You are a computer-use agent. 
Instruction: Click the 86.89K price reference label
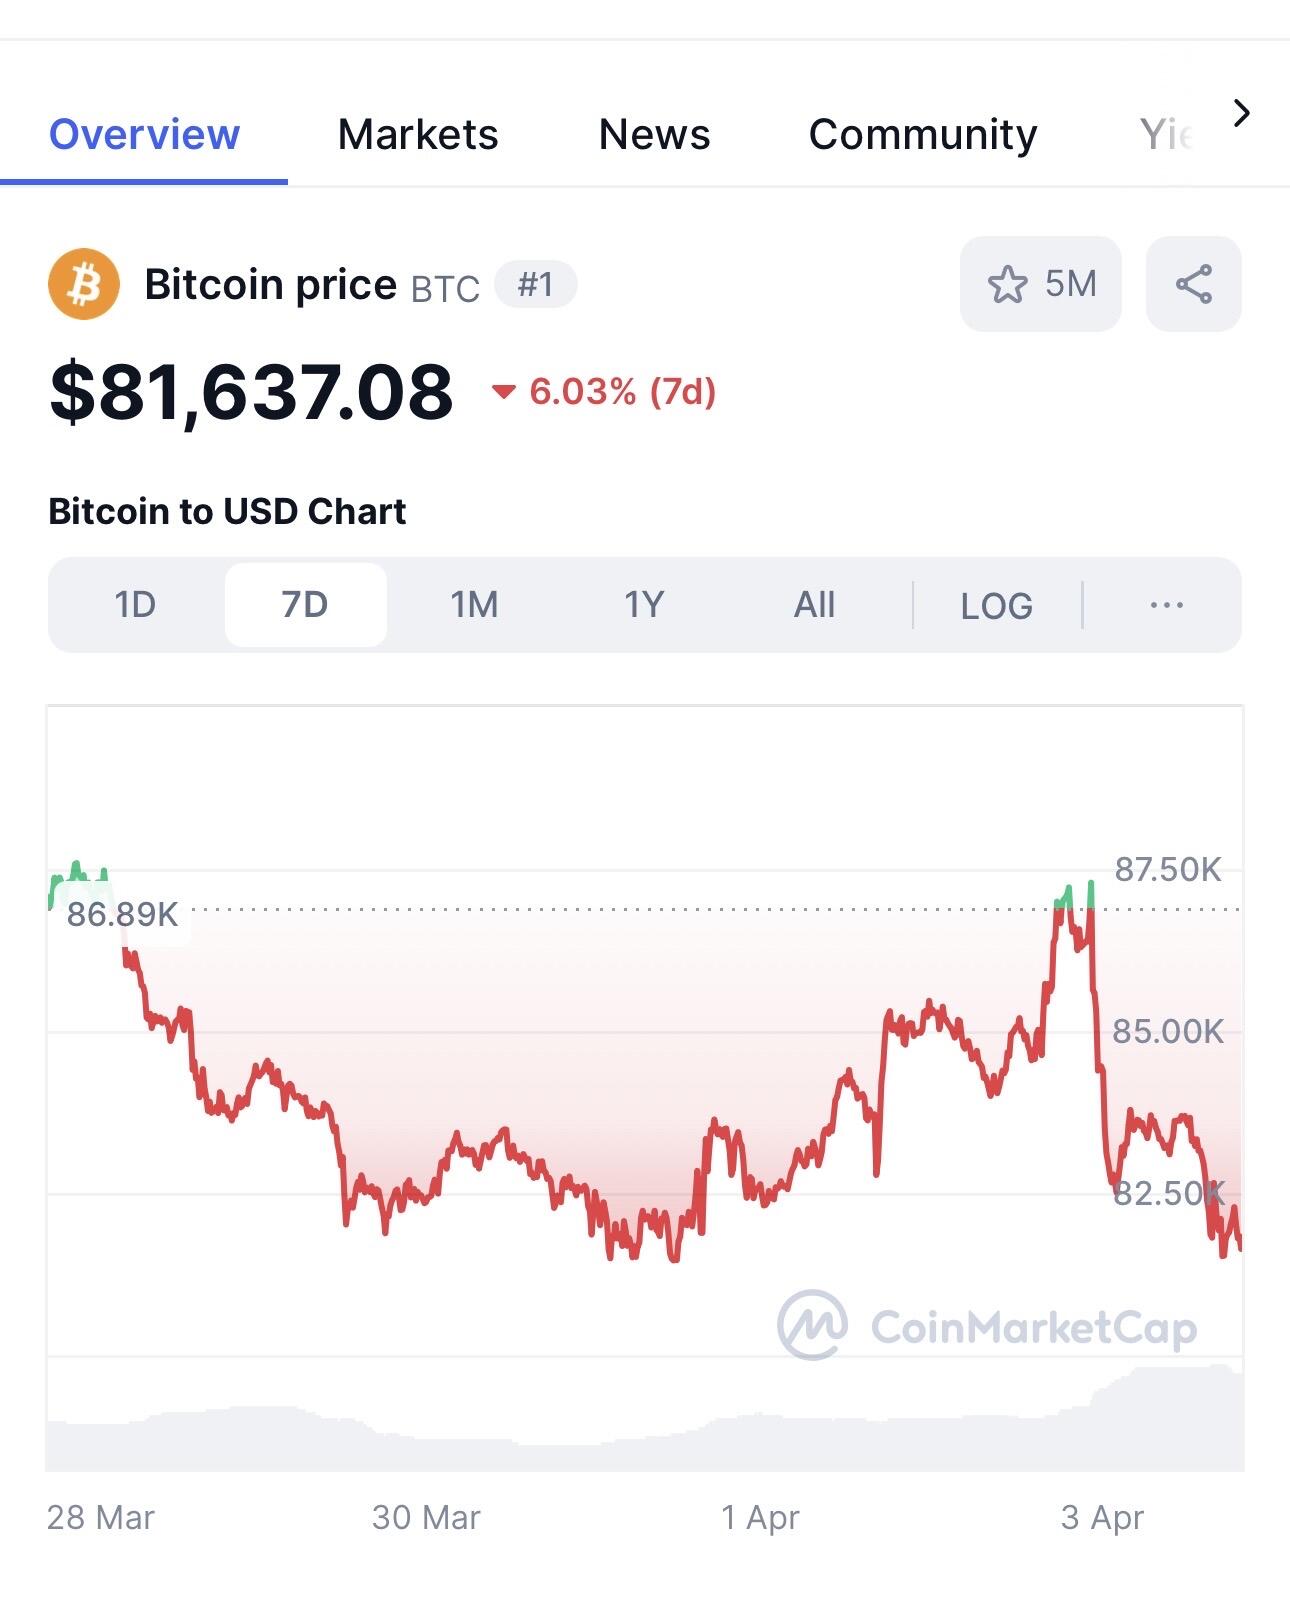click(122, 914)
